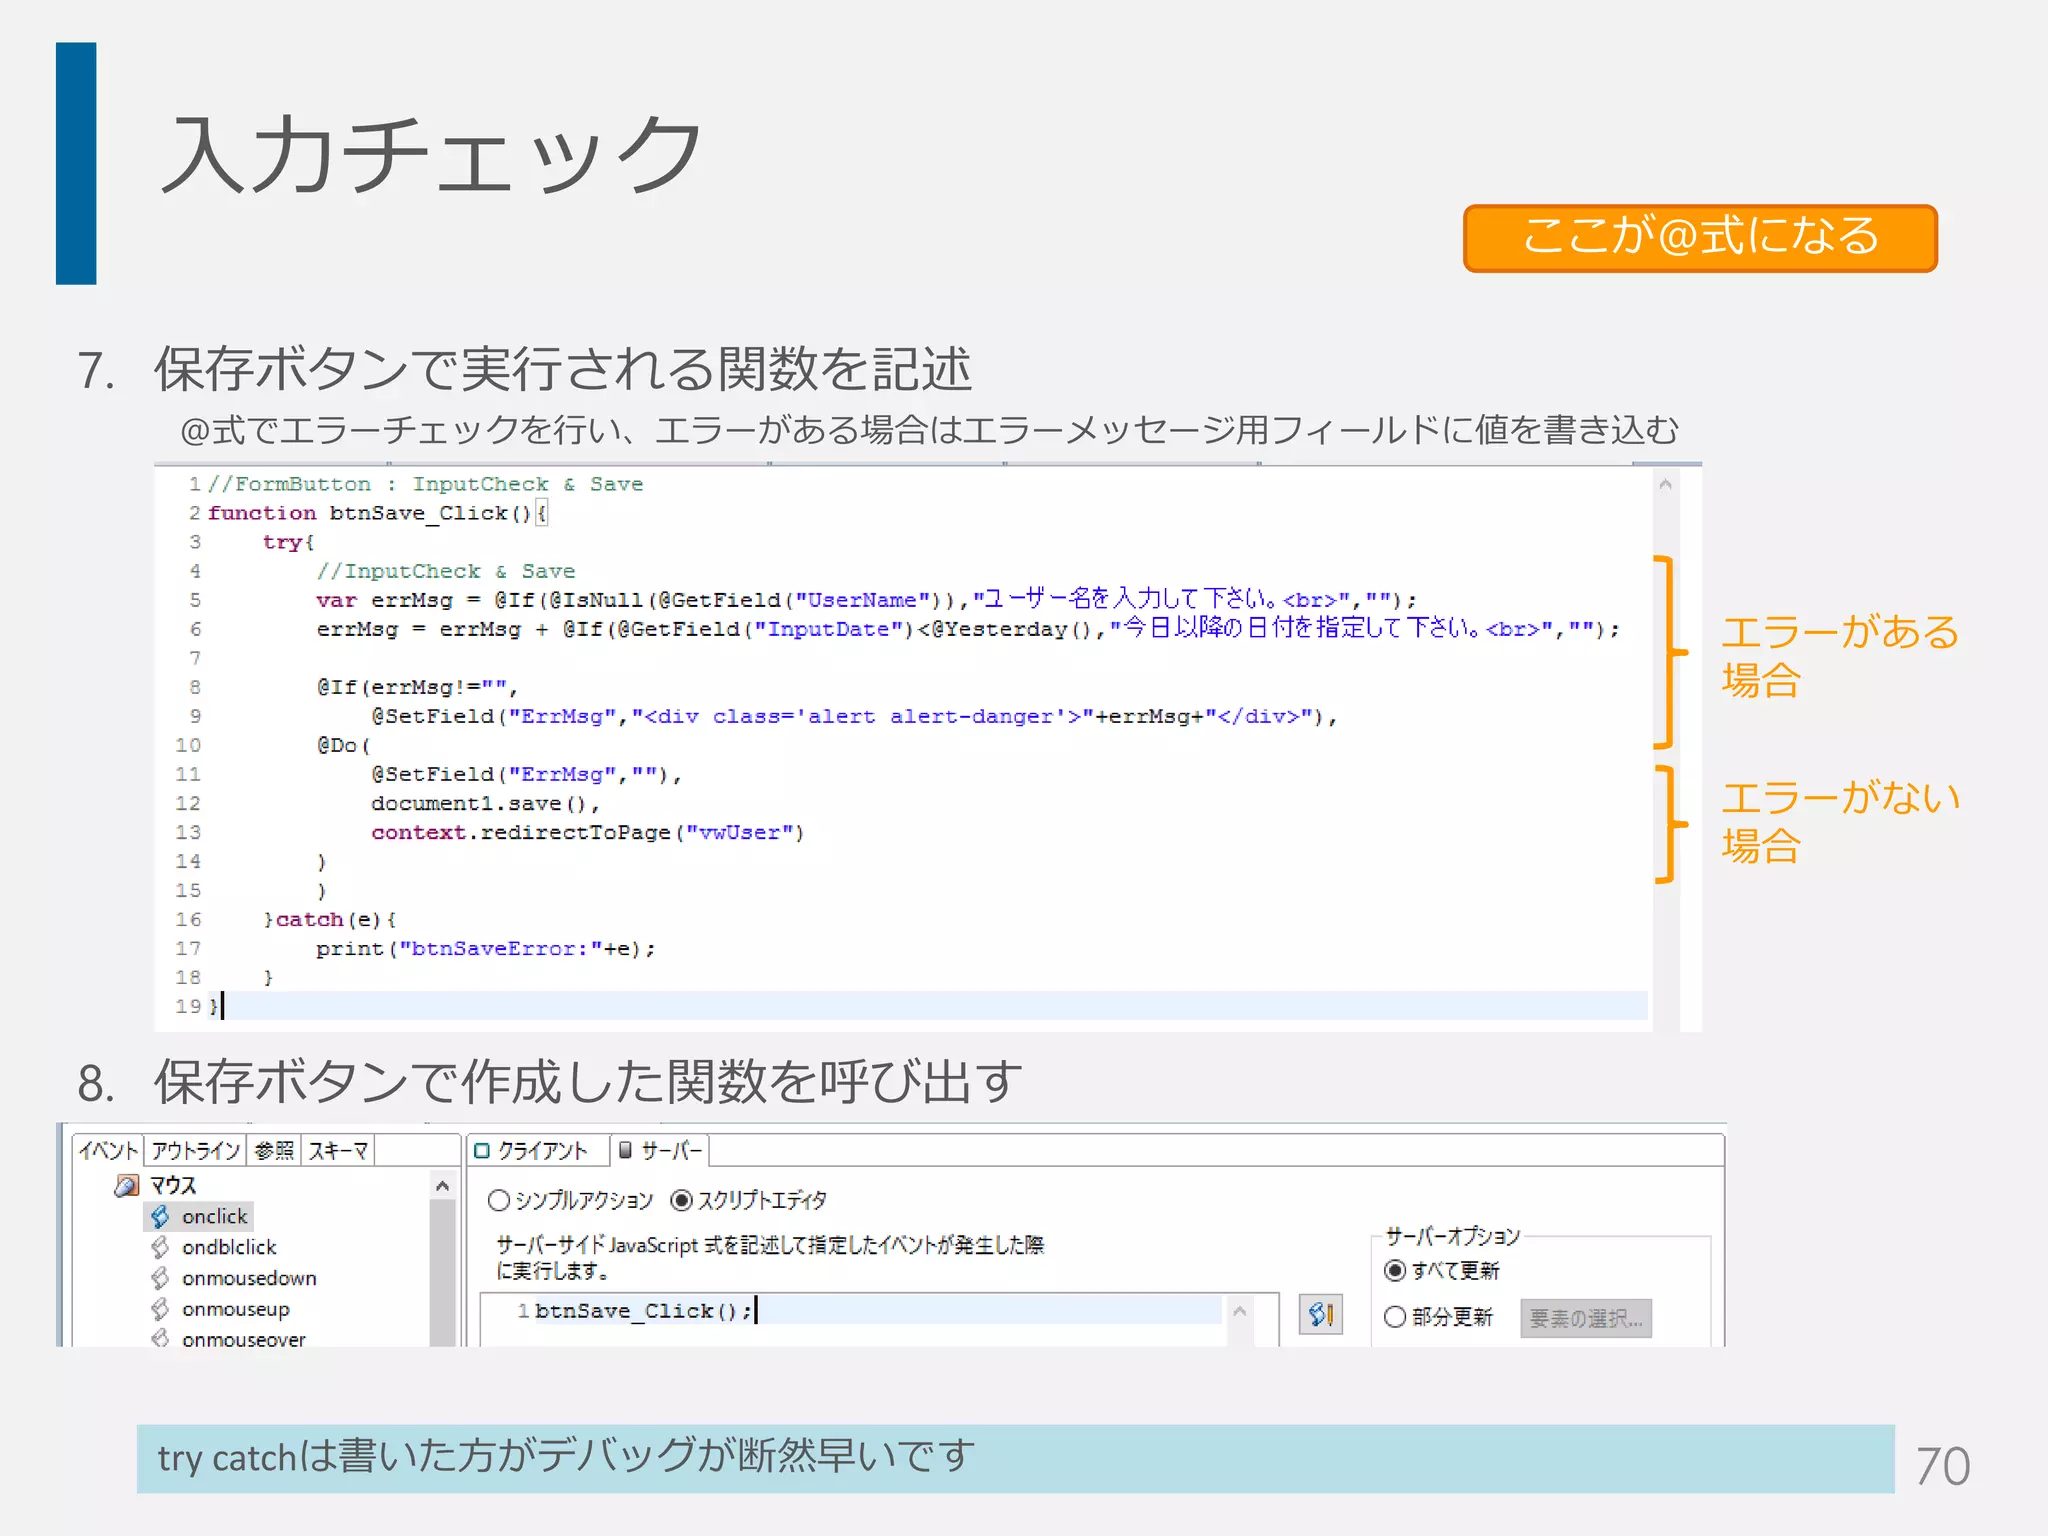Screen dimensions: 2048x1536
Task: Click the クライアント tab icon
Action: (482, 1151)
